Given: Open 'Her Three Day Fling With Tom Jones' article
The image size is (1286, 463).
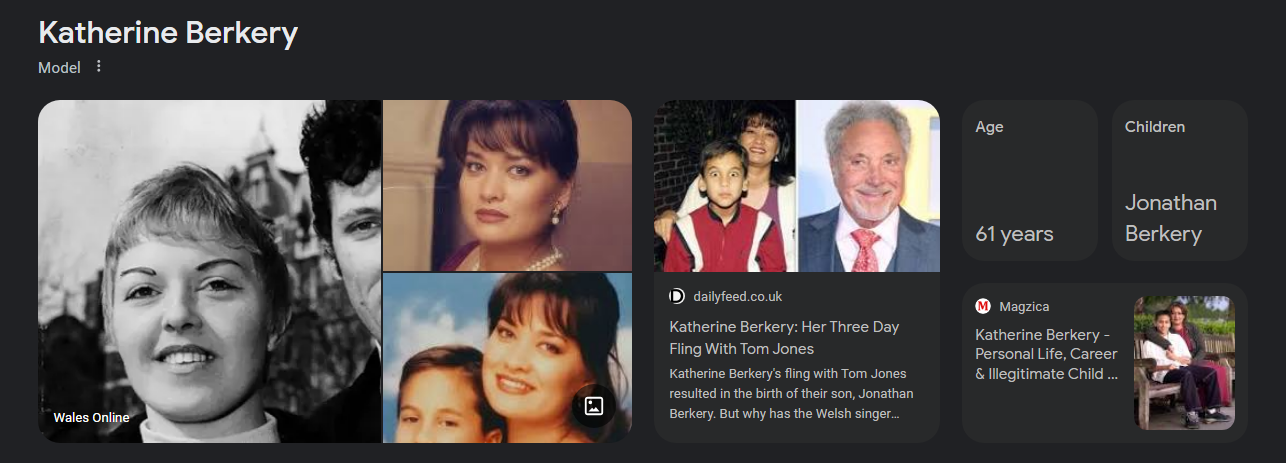Looking at the screenshot, I should [784, 338].
